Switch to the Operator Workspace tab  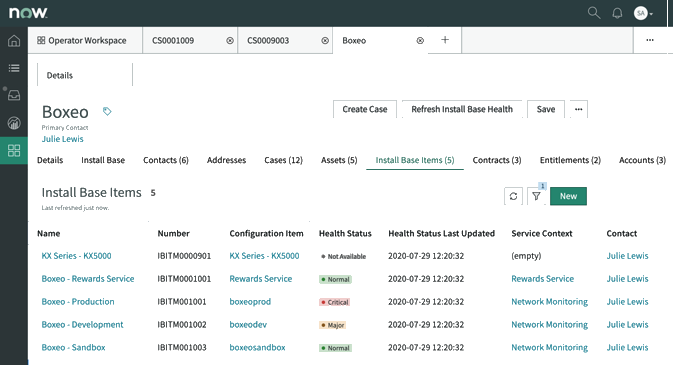[x=85, y=40]
